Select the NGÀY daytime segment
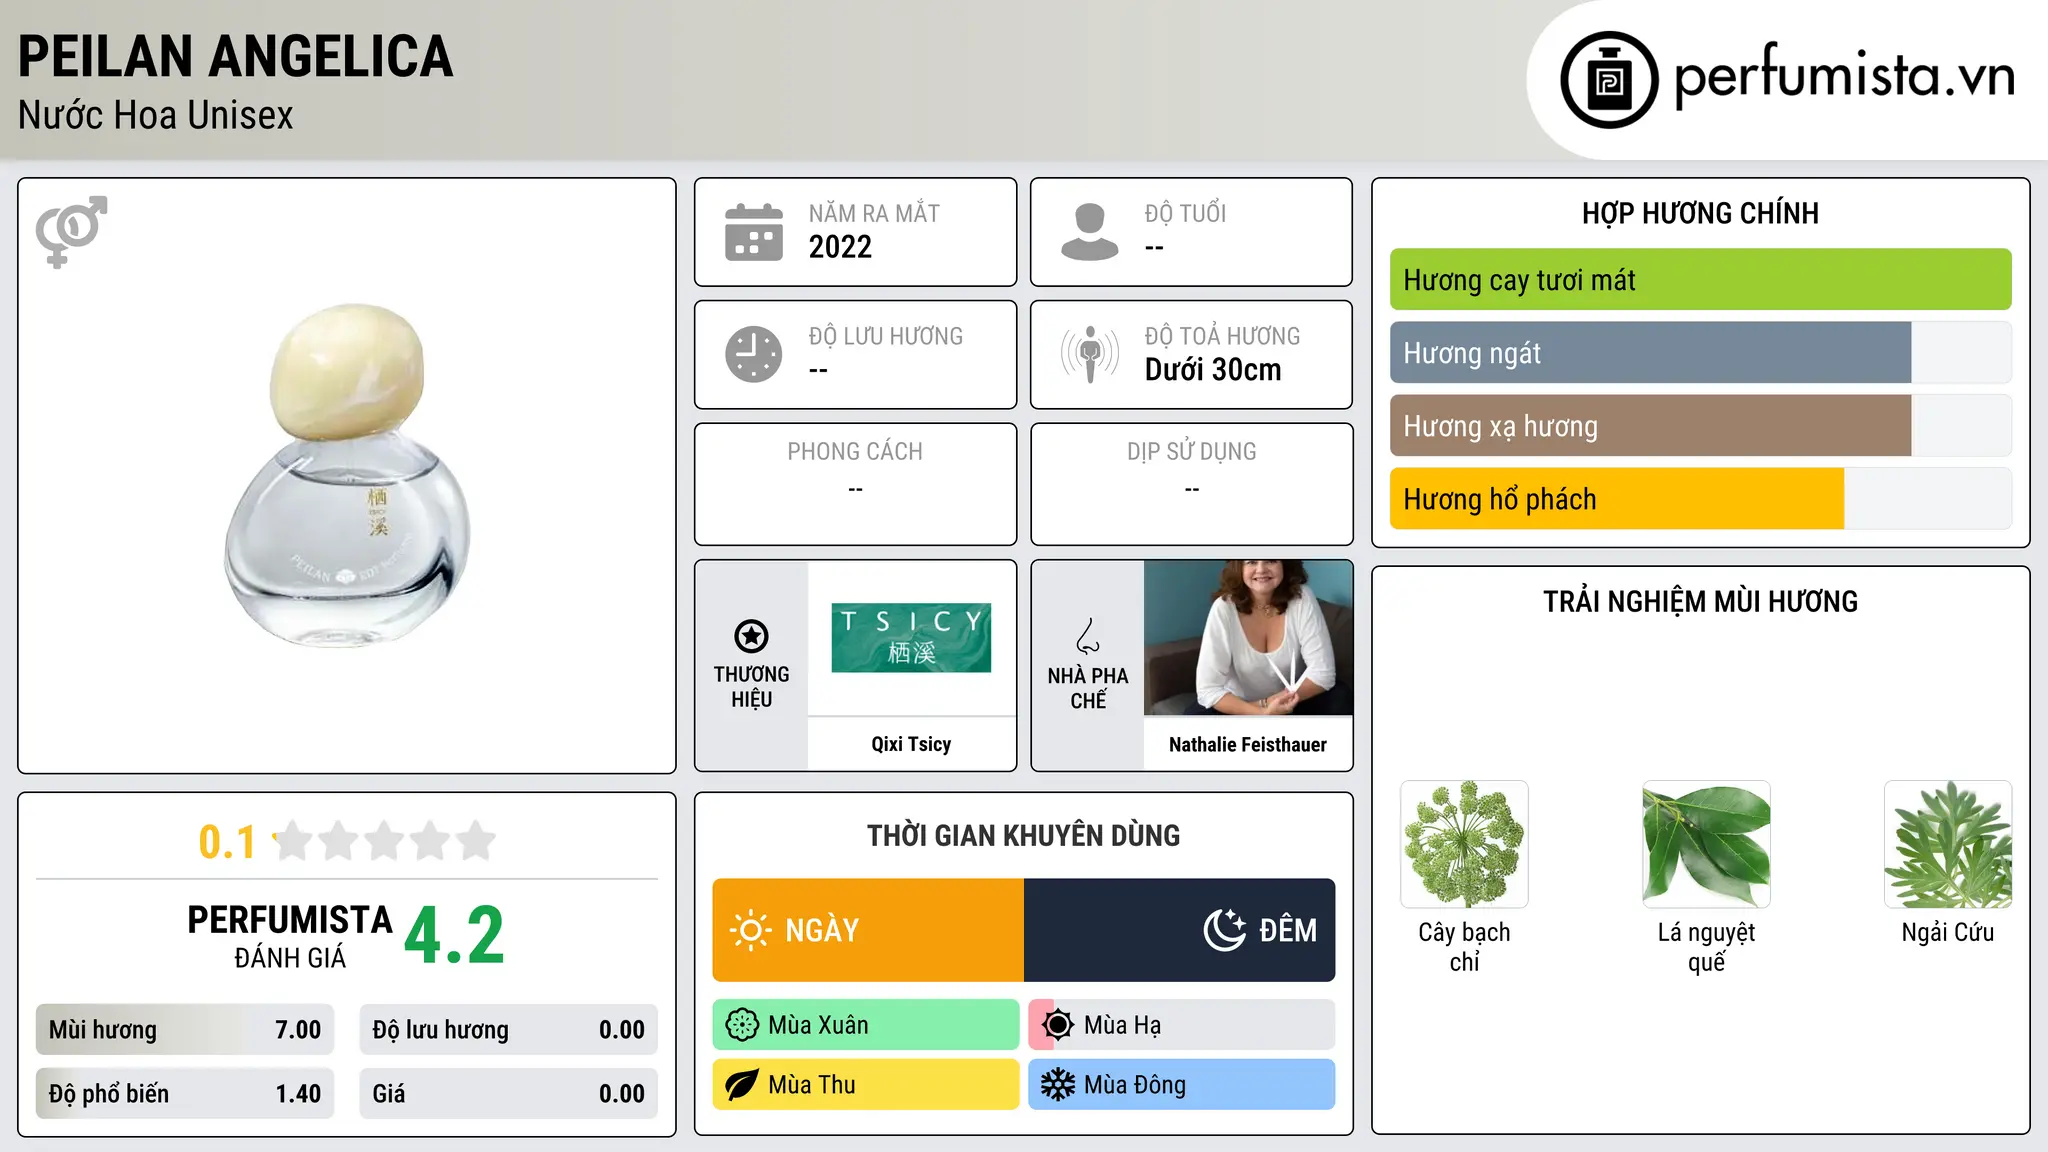Viewport: 2048px width, 1152px height. (x=868, y=930)
